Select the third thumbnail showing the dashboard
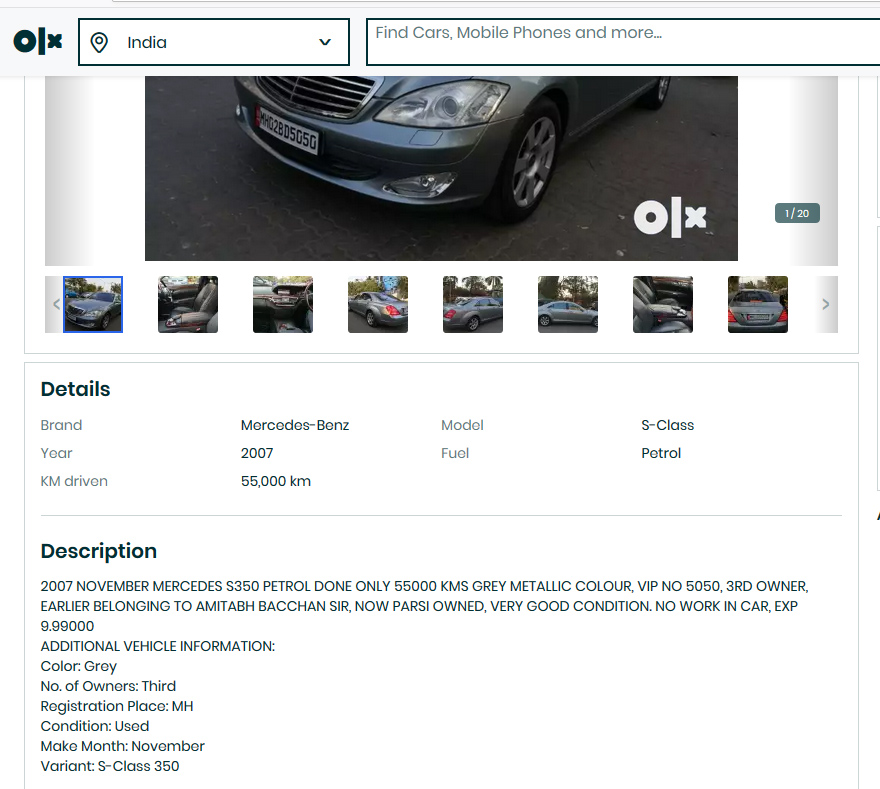Image resolution: width=880 pixels, height=789 pixels. click(283, 304)
